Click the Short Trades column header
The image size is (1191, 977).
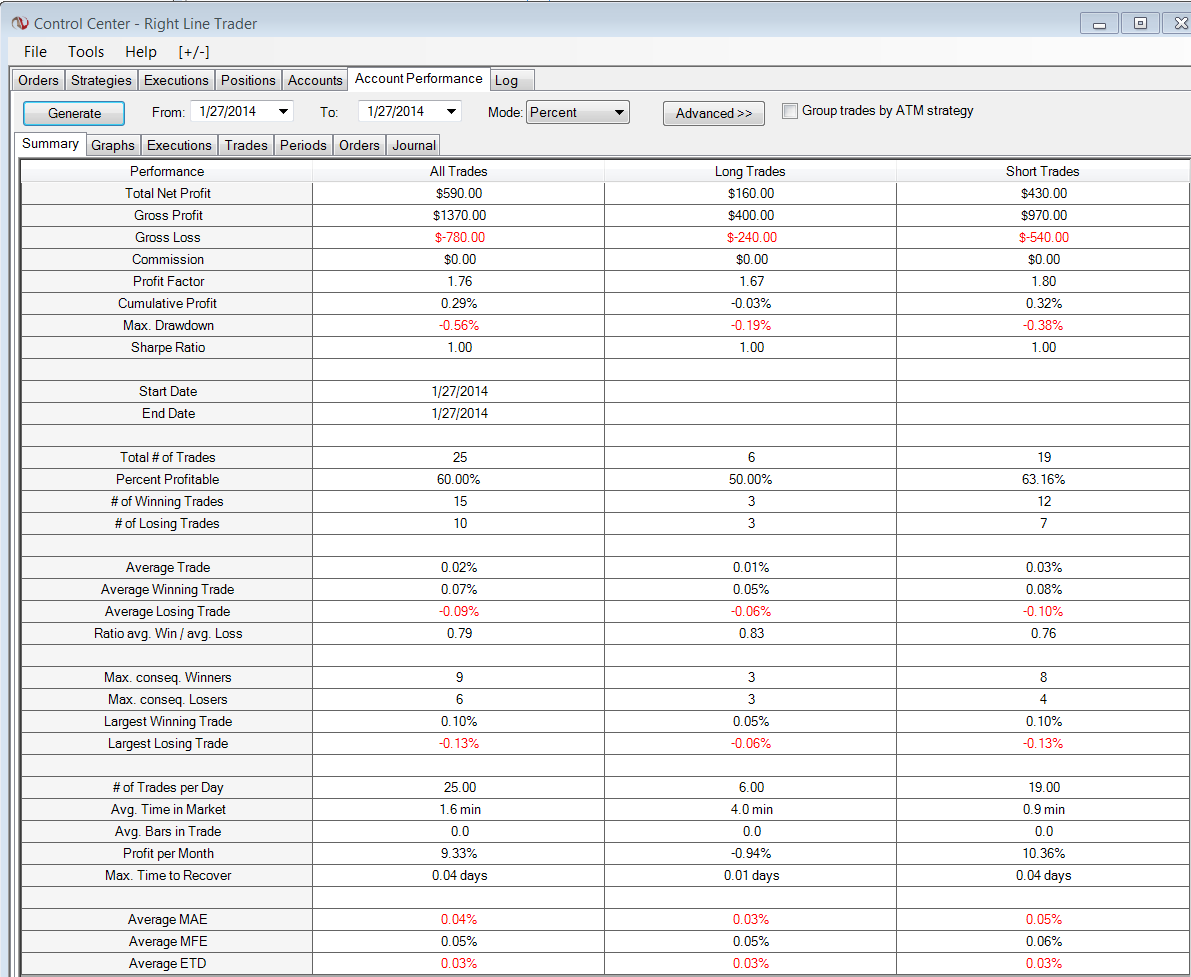[1043, 171]
